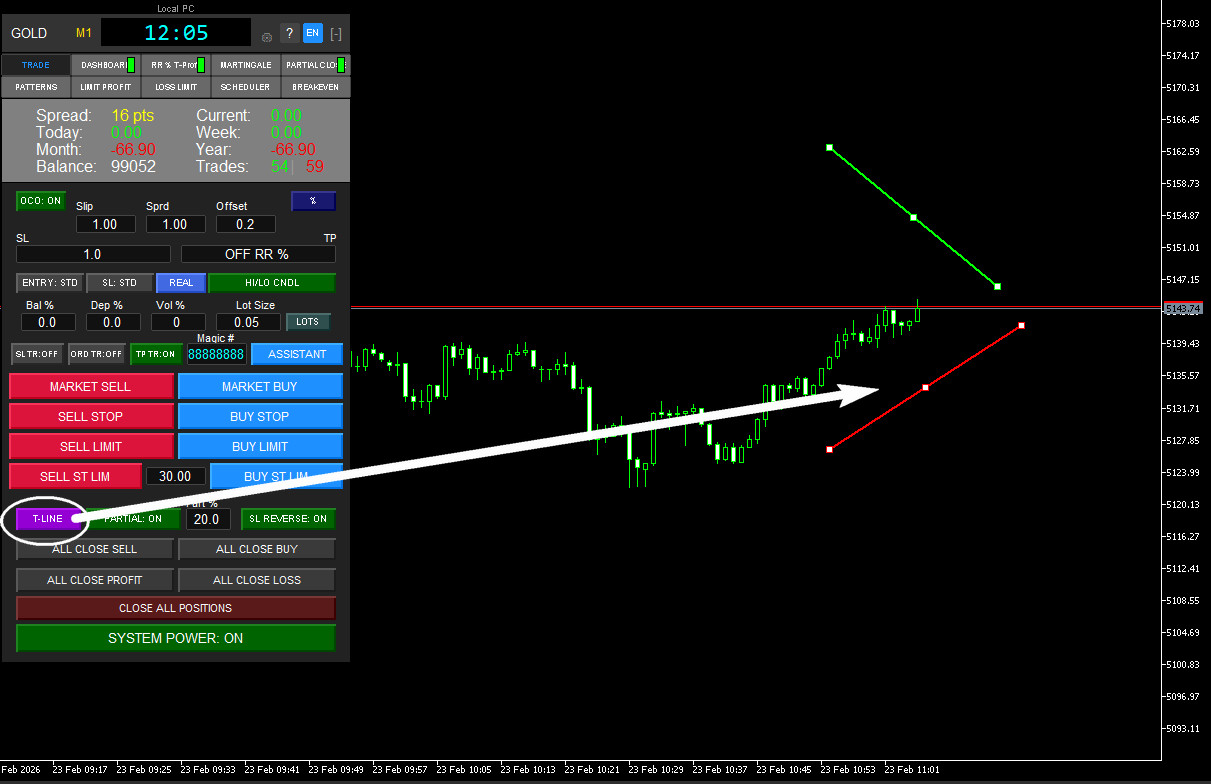Switch off SYSTEM POWER: ON
The width and height of the screenshot is (1211, 784).
pyautogui.click(x=176, y=638)
